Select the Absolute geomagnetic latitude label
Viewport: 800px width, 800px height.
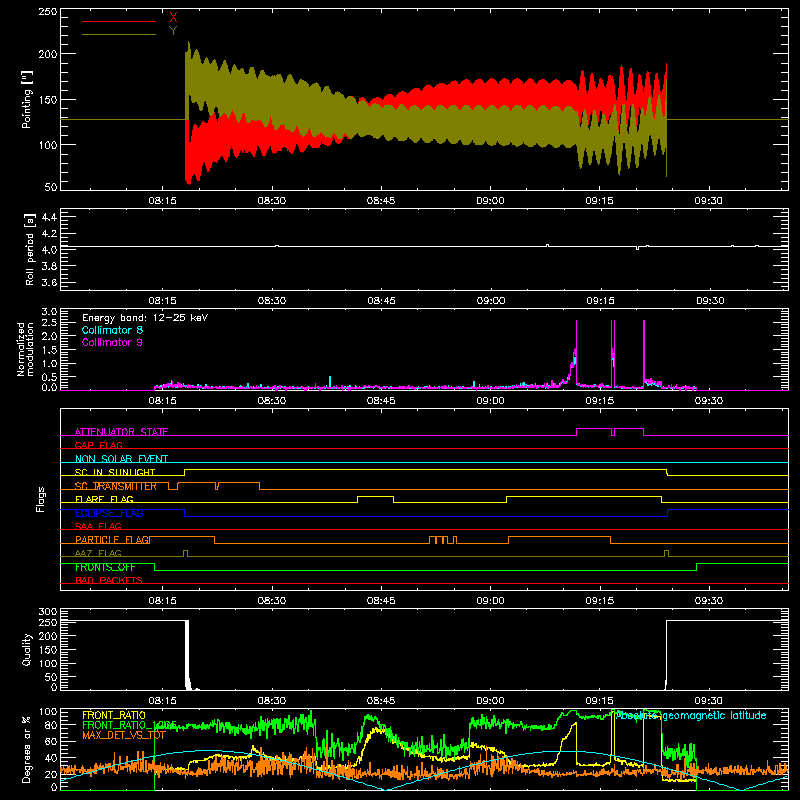tap(691, 715)
